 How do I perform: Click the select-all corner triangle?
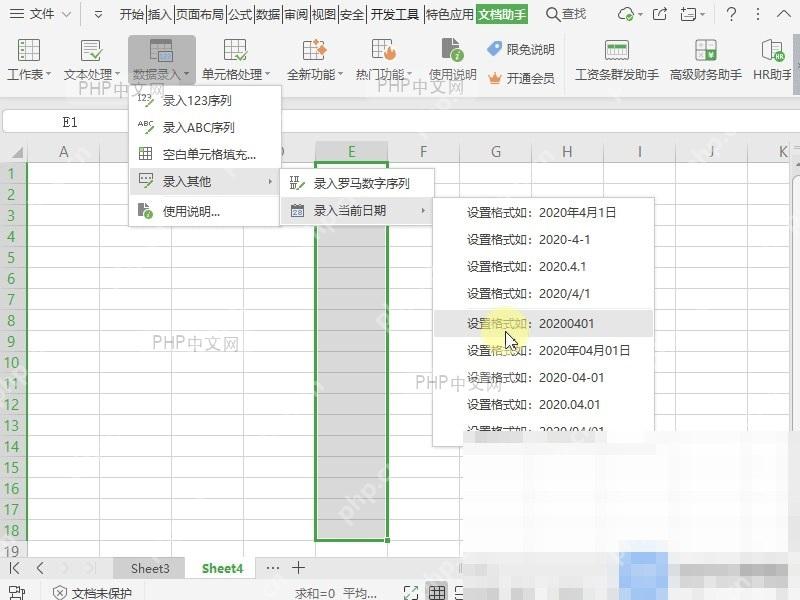(x=17, y=152)
